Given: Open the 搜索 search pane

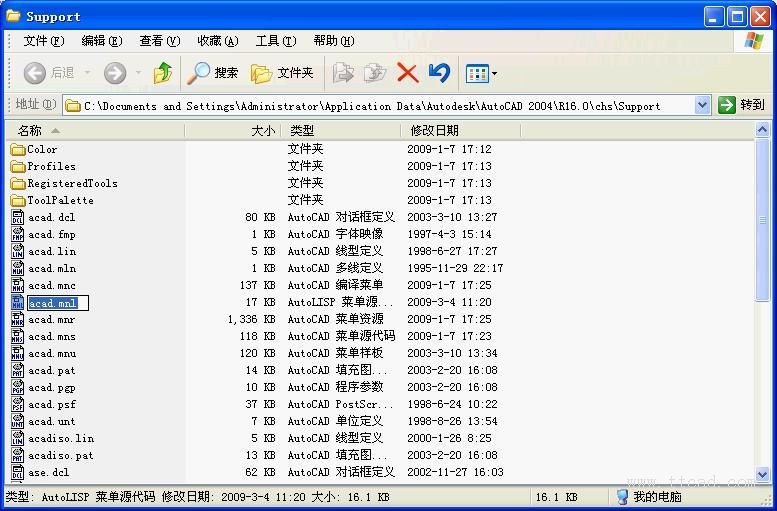Looking at the screenshot, I should pos(213,73).
